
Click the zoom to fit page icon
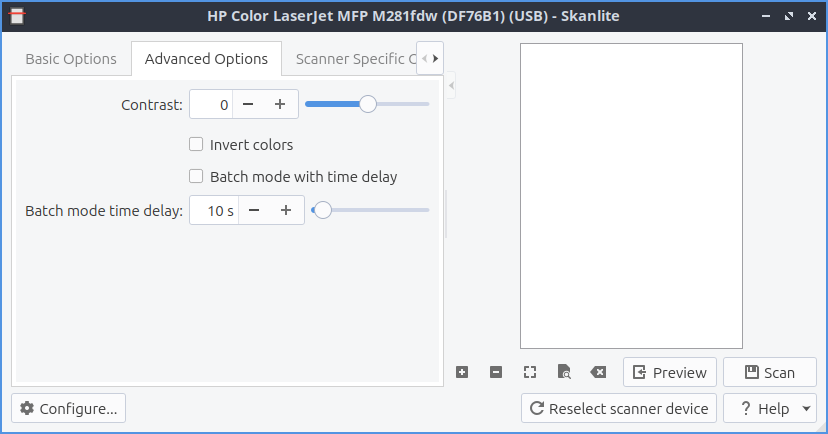[x=564, y=372]
